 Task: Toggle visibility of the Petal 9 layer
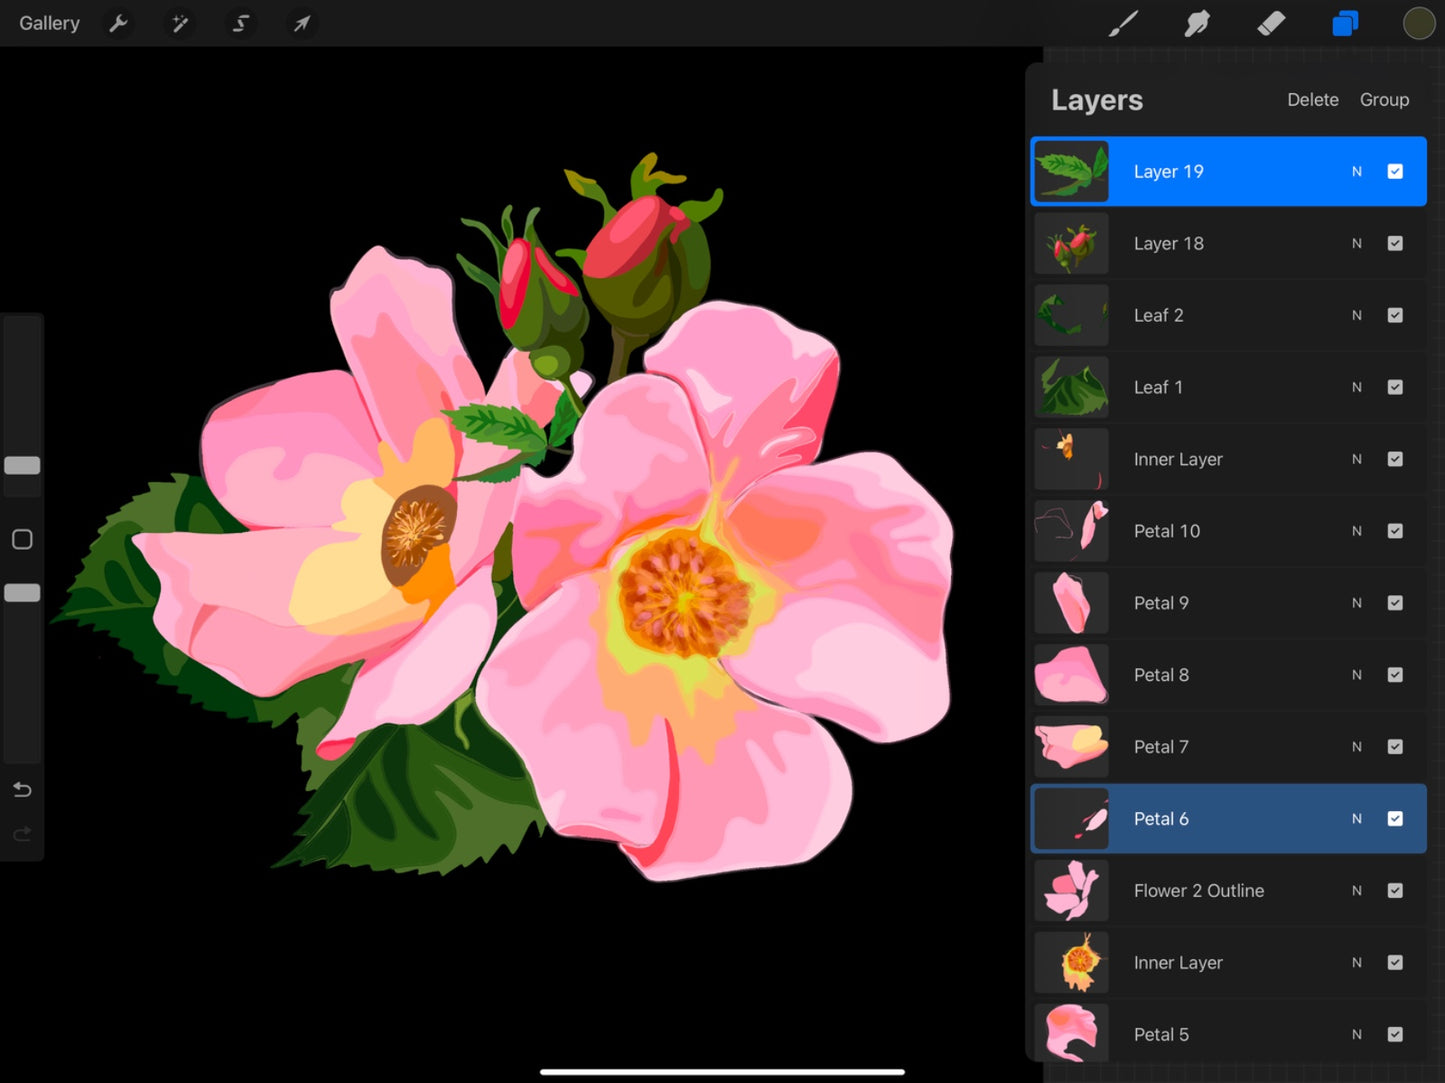coord(1396,602)
